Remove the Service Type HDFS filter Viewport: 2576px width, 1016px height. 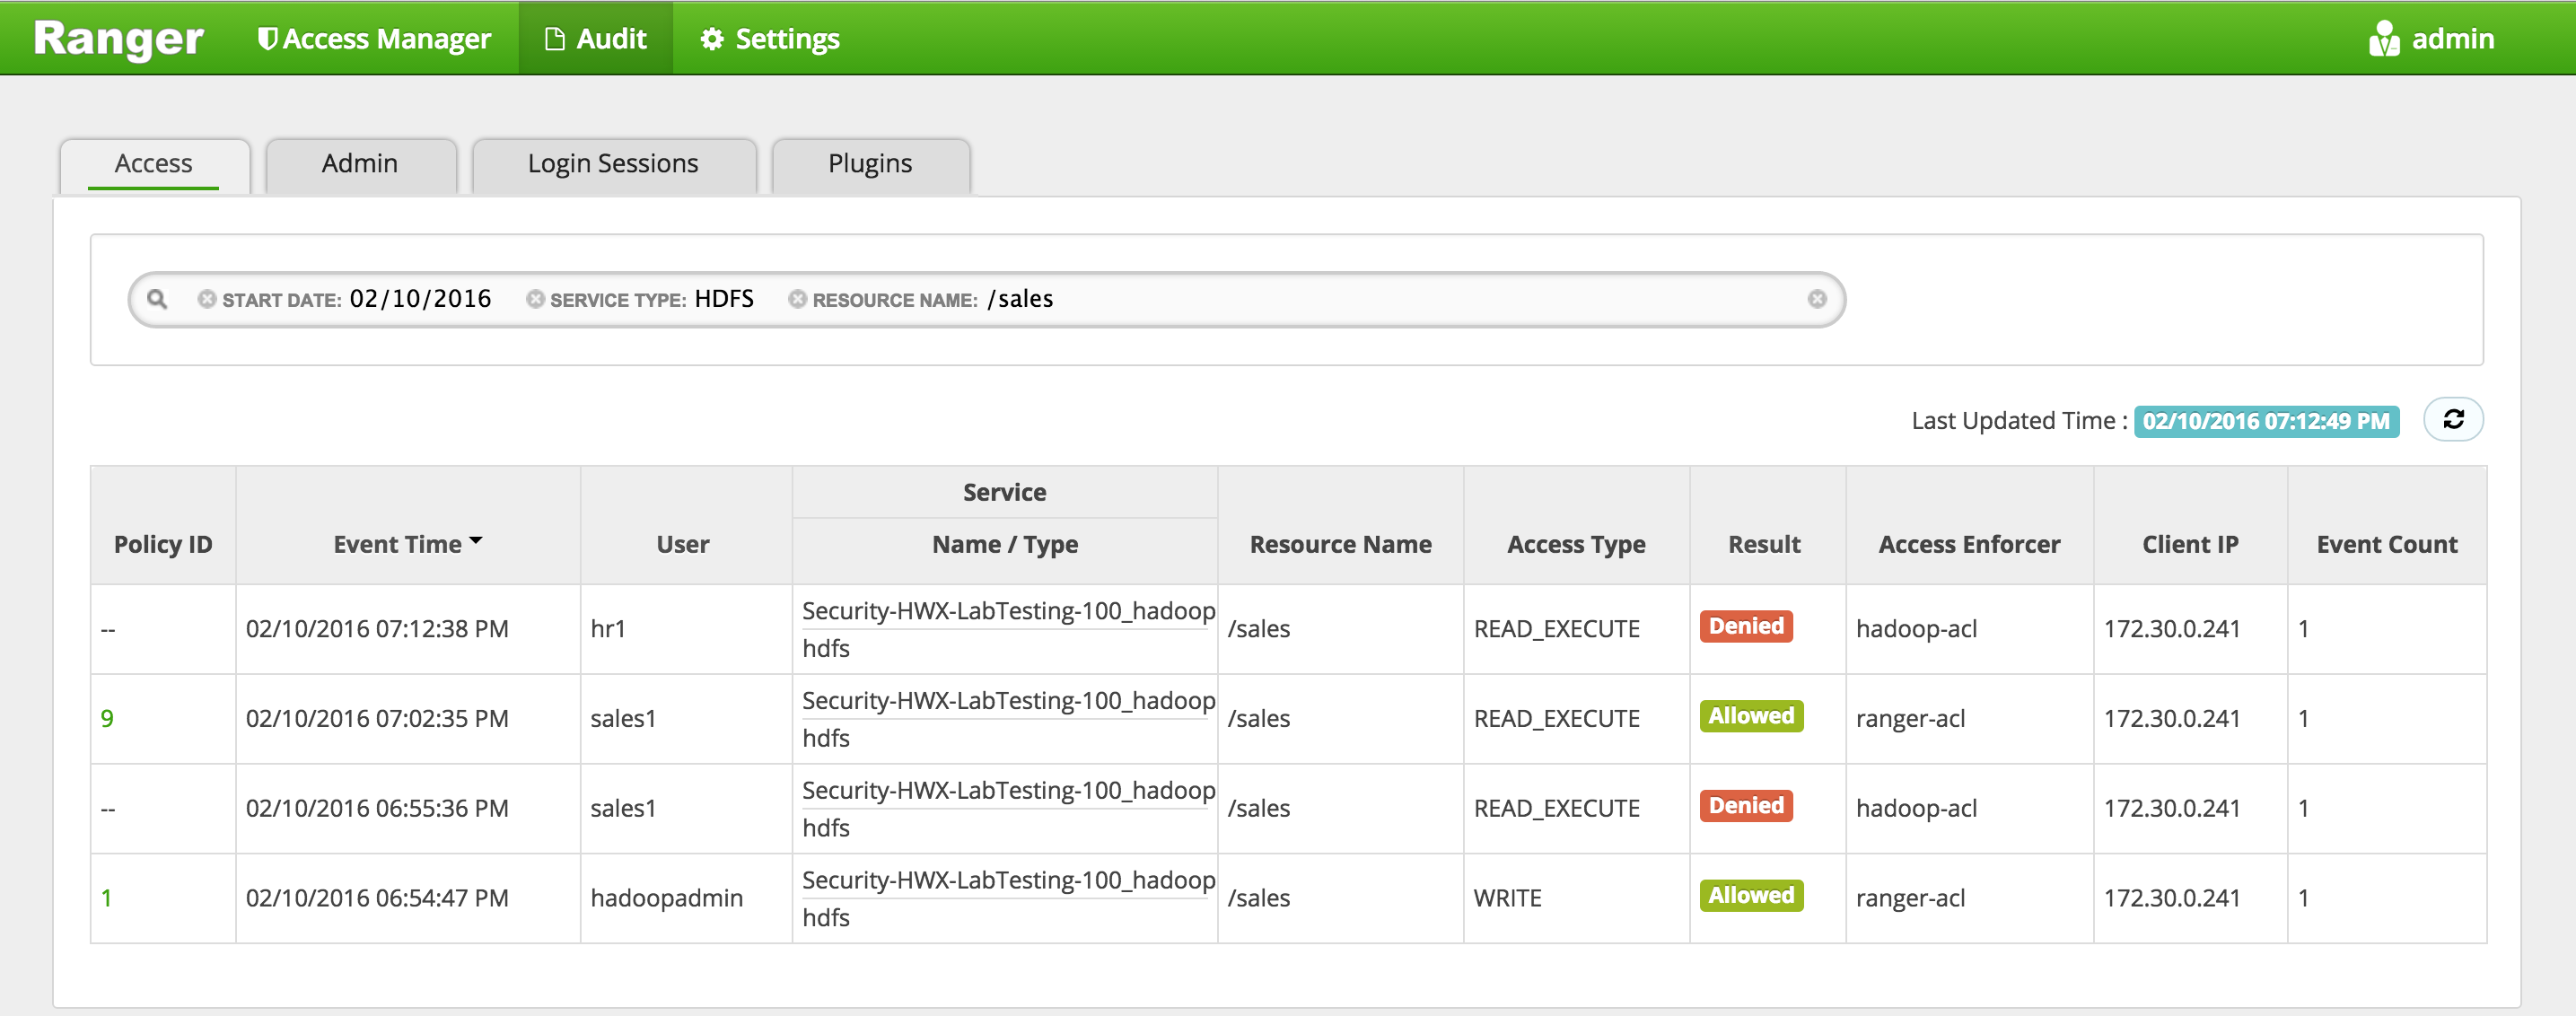[535, 299]
